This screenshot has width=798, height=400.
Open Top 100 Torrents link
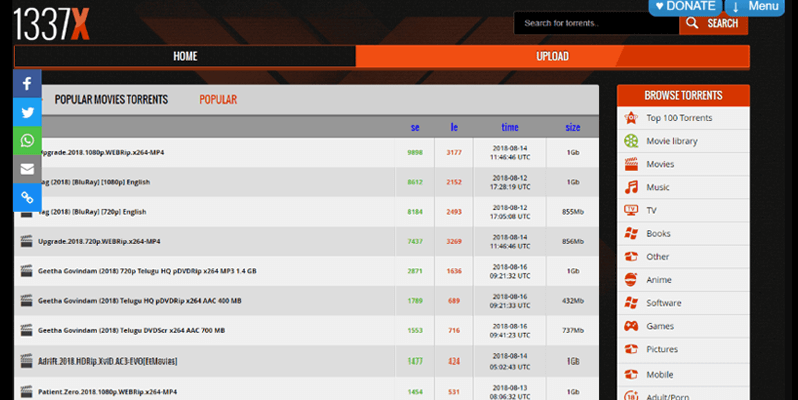(679, 118)
